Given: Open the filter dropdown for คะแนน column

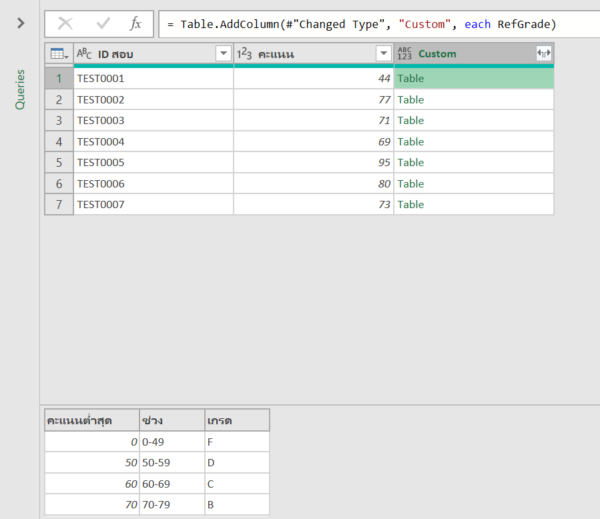Looking at the screenshot, I should [x=383, y=53].
